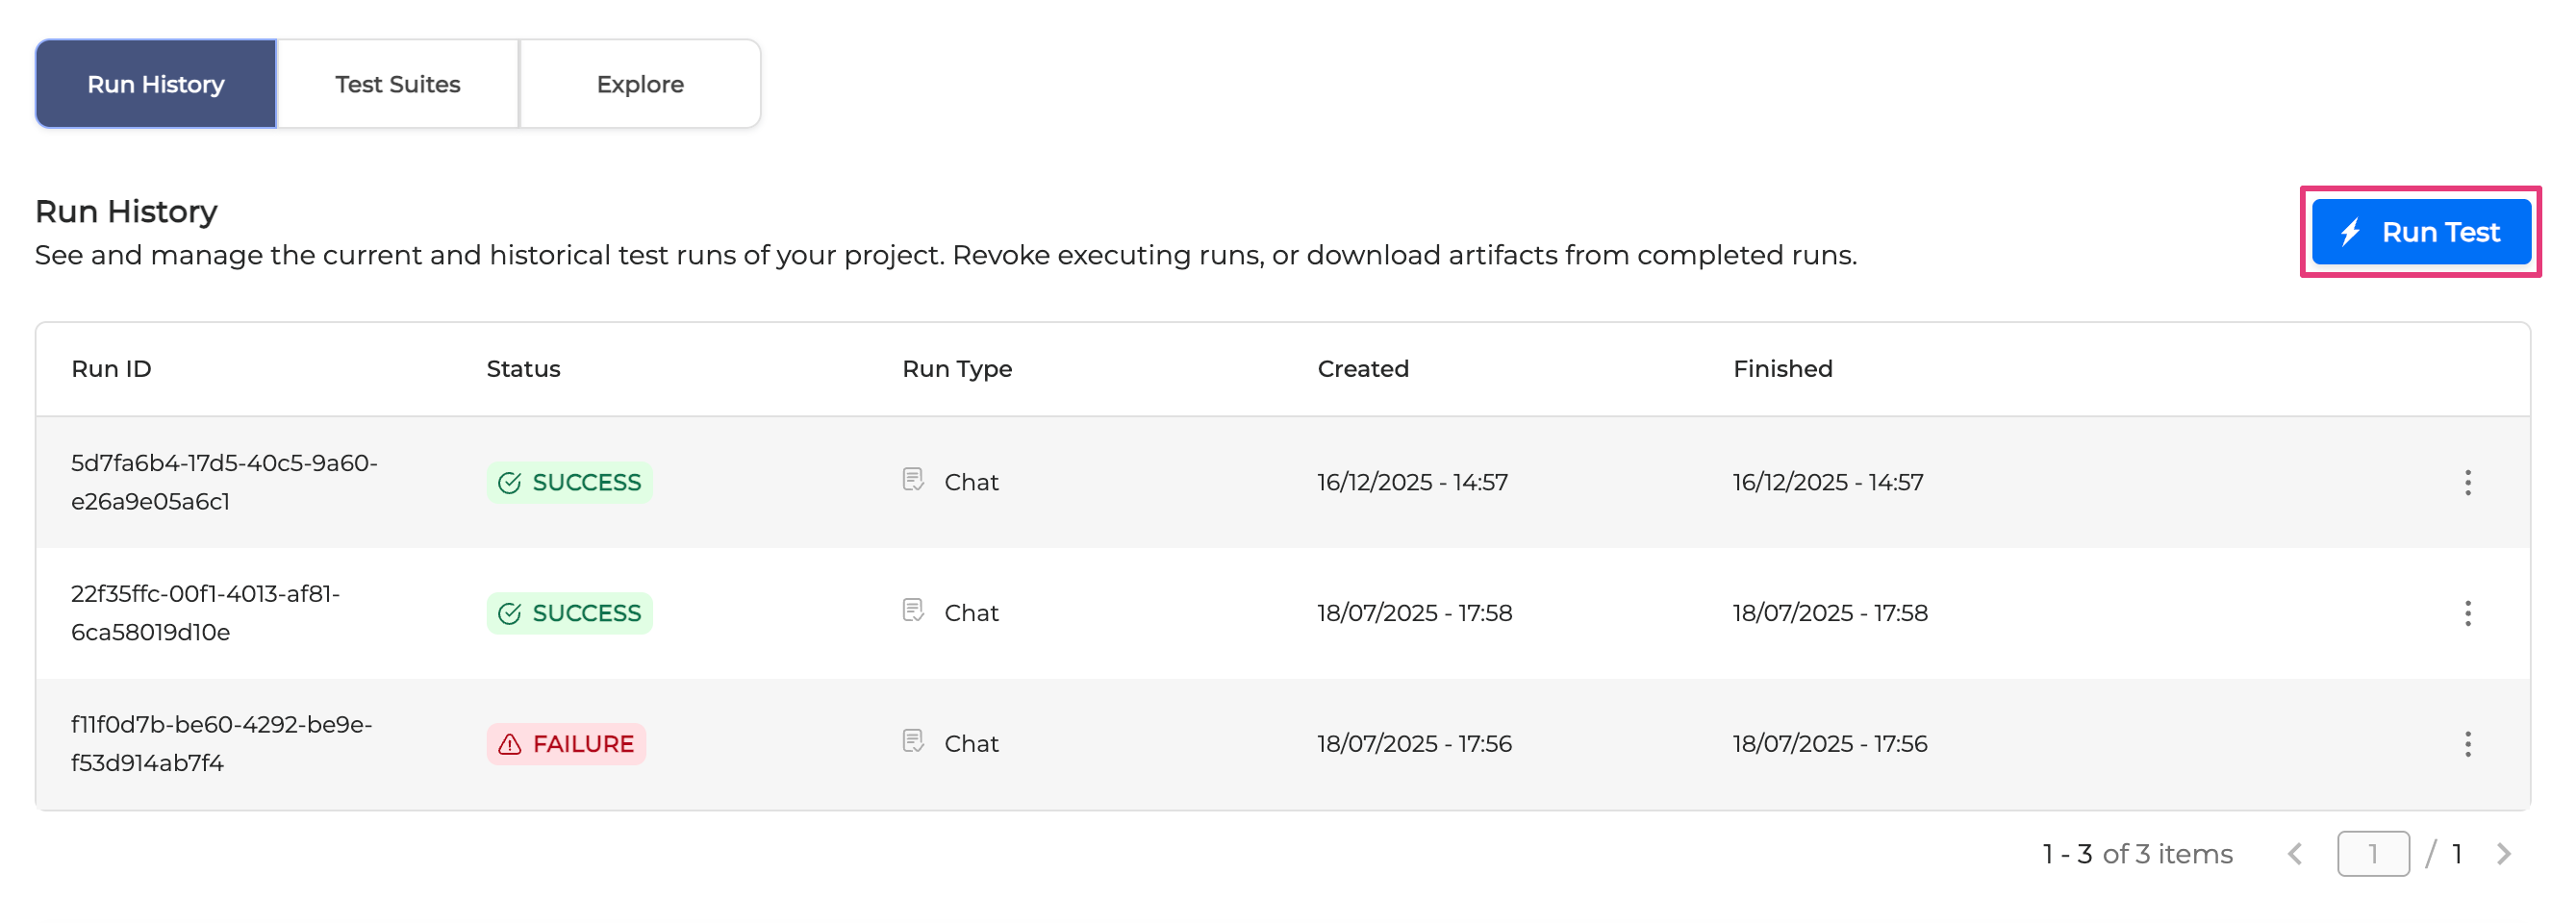Screen dimensions: 2576x923
Task: Click the Chat icon in first run row
Action: [x=913, y=480]
